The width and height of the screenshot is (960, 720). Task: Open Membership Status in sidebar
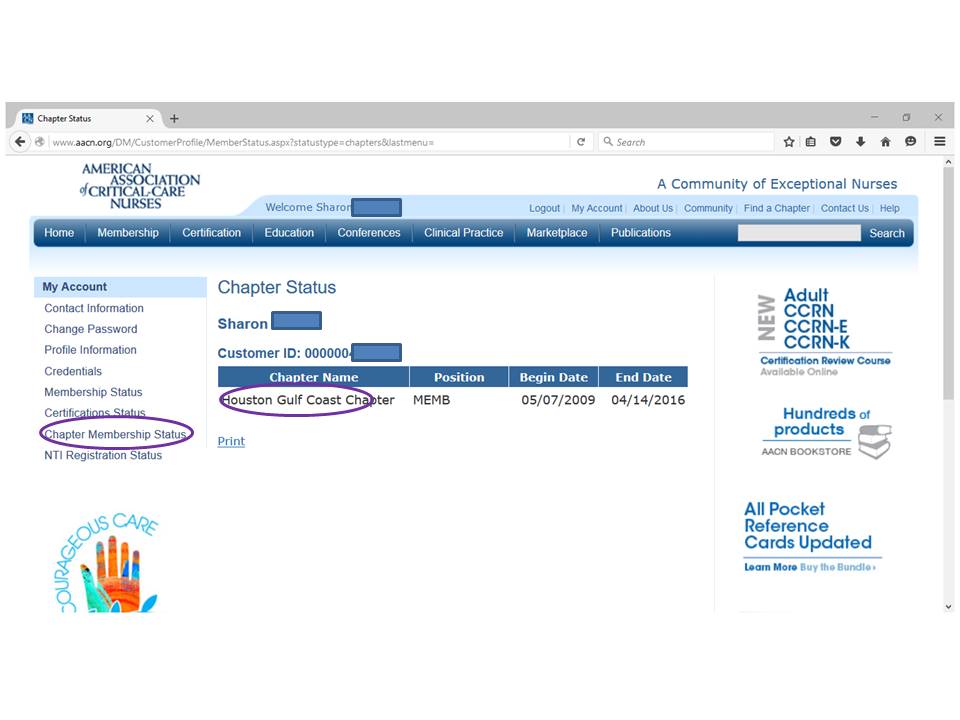93,392
